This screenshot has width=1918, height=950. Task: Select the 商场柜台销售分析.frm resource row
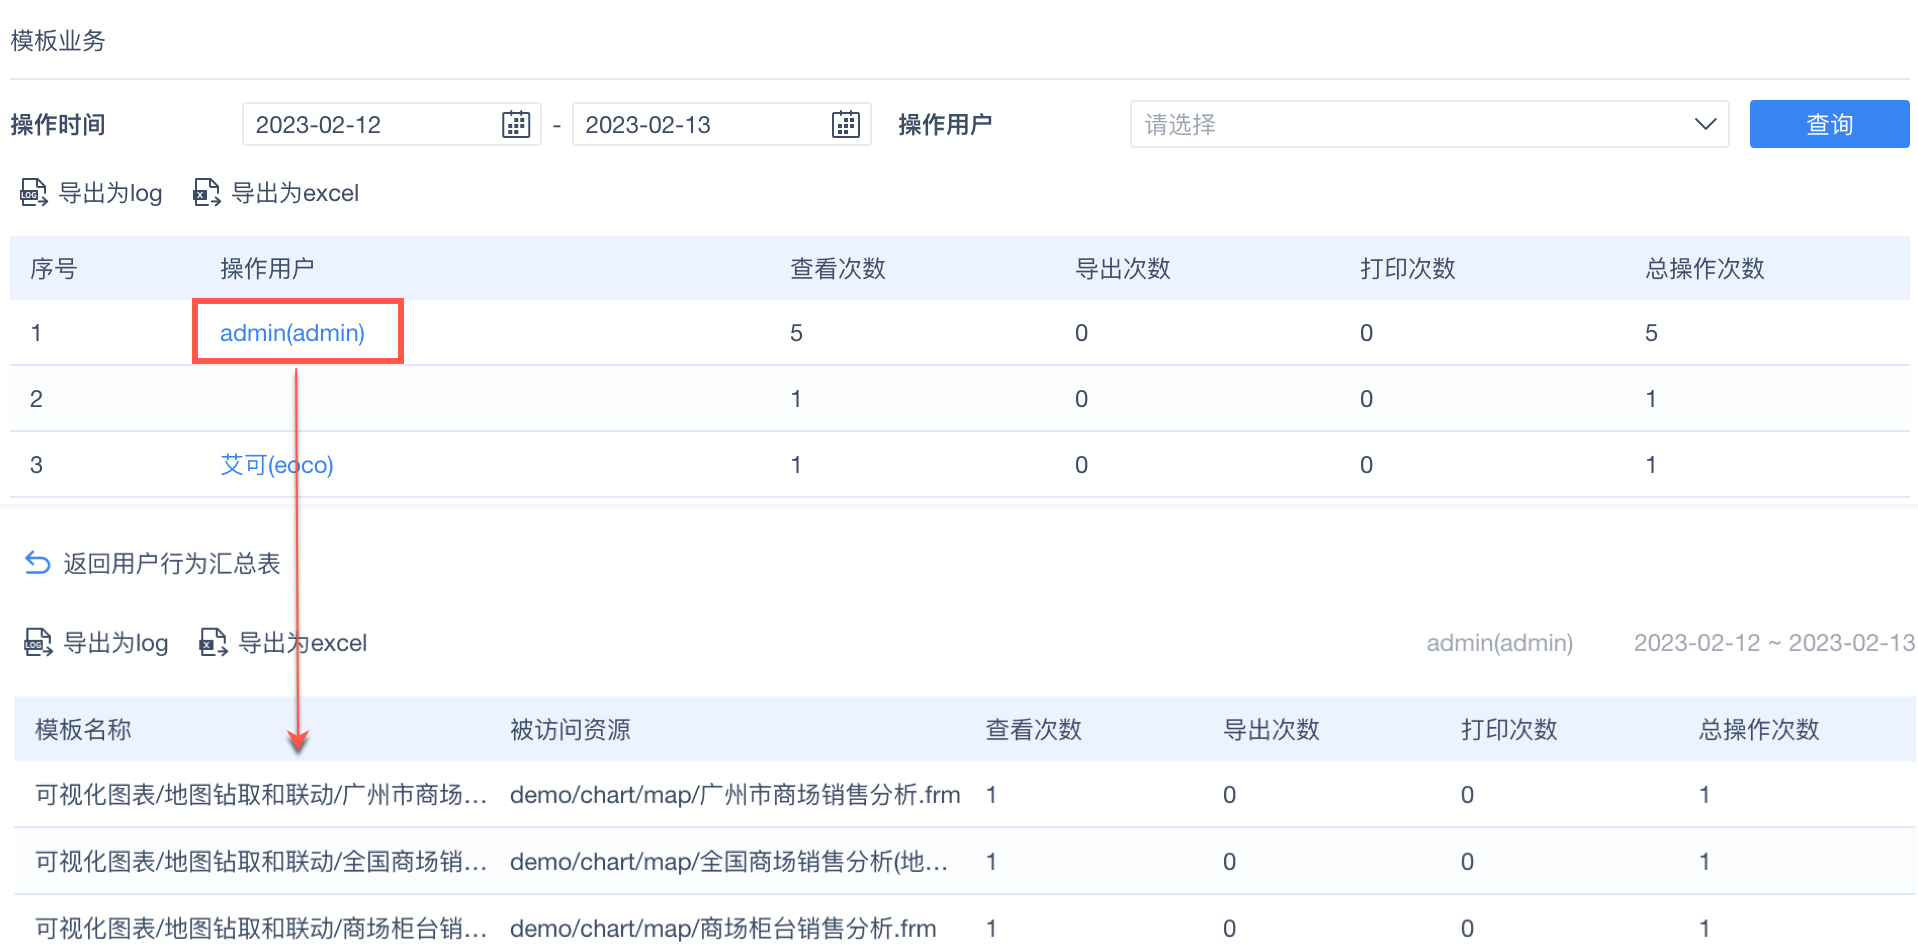tap(722, 929)
